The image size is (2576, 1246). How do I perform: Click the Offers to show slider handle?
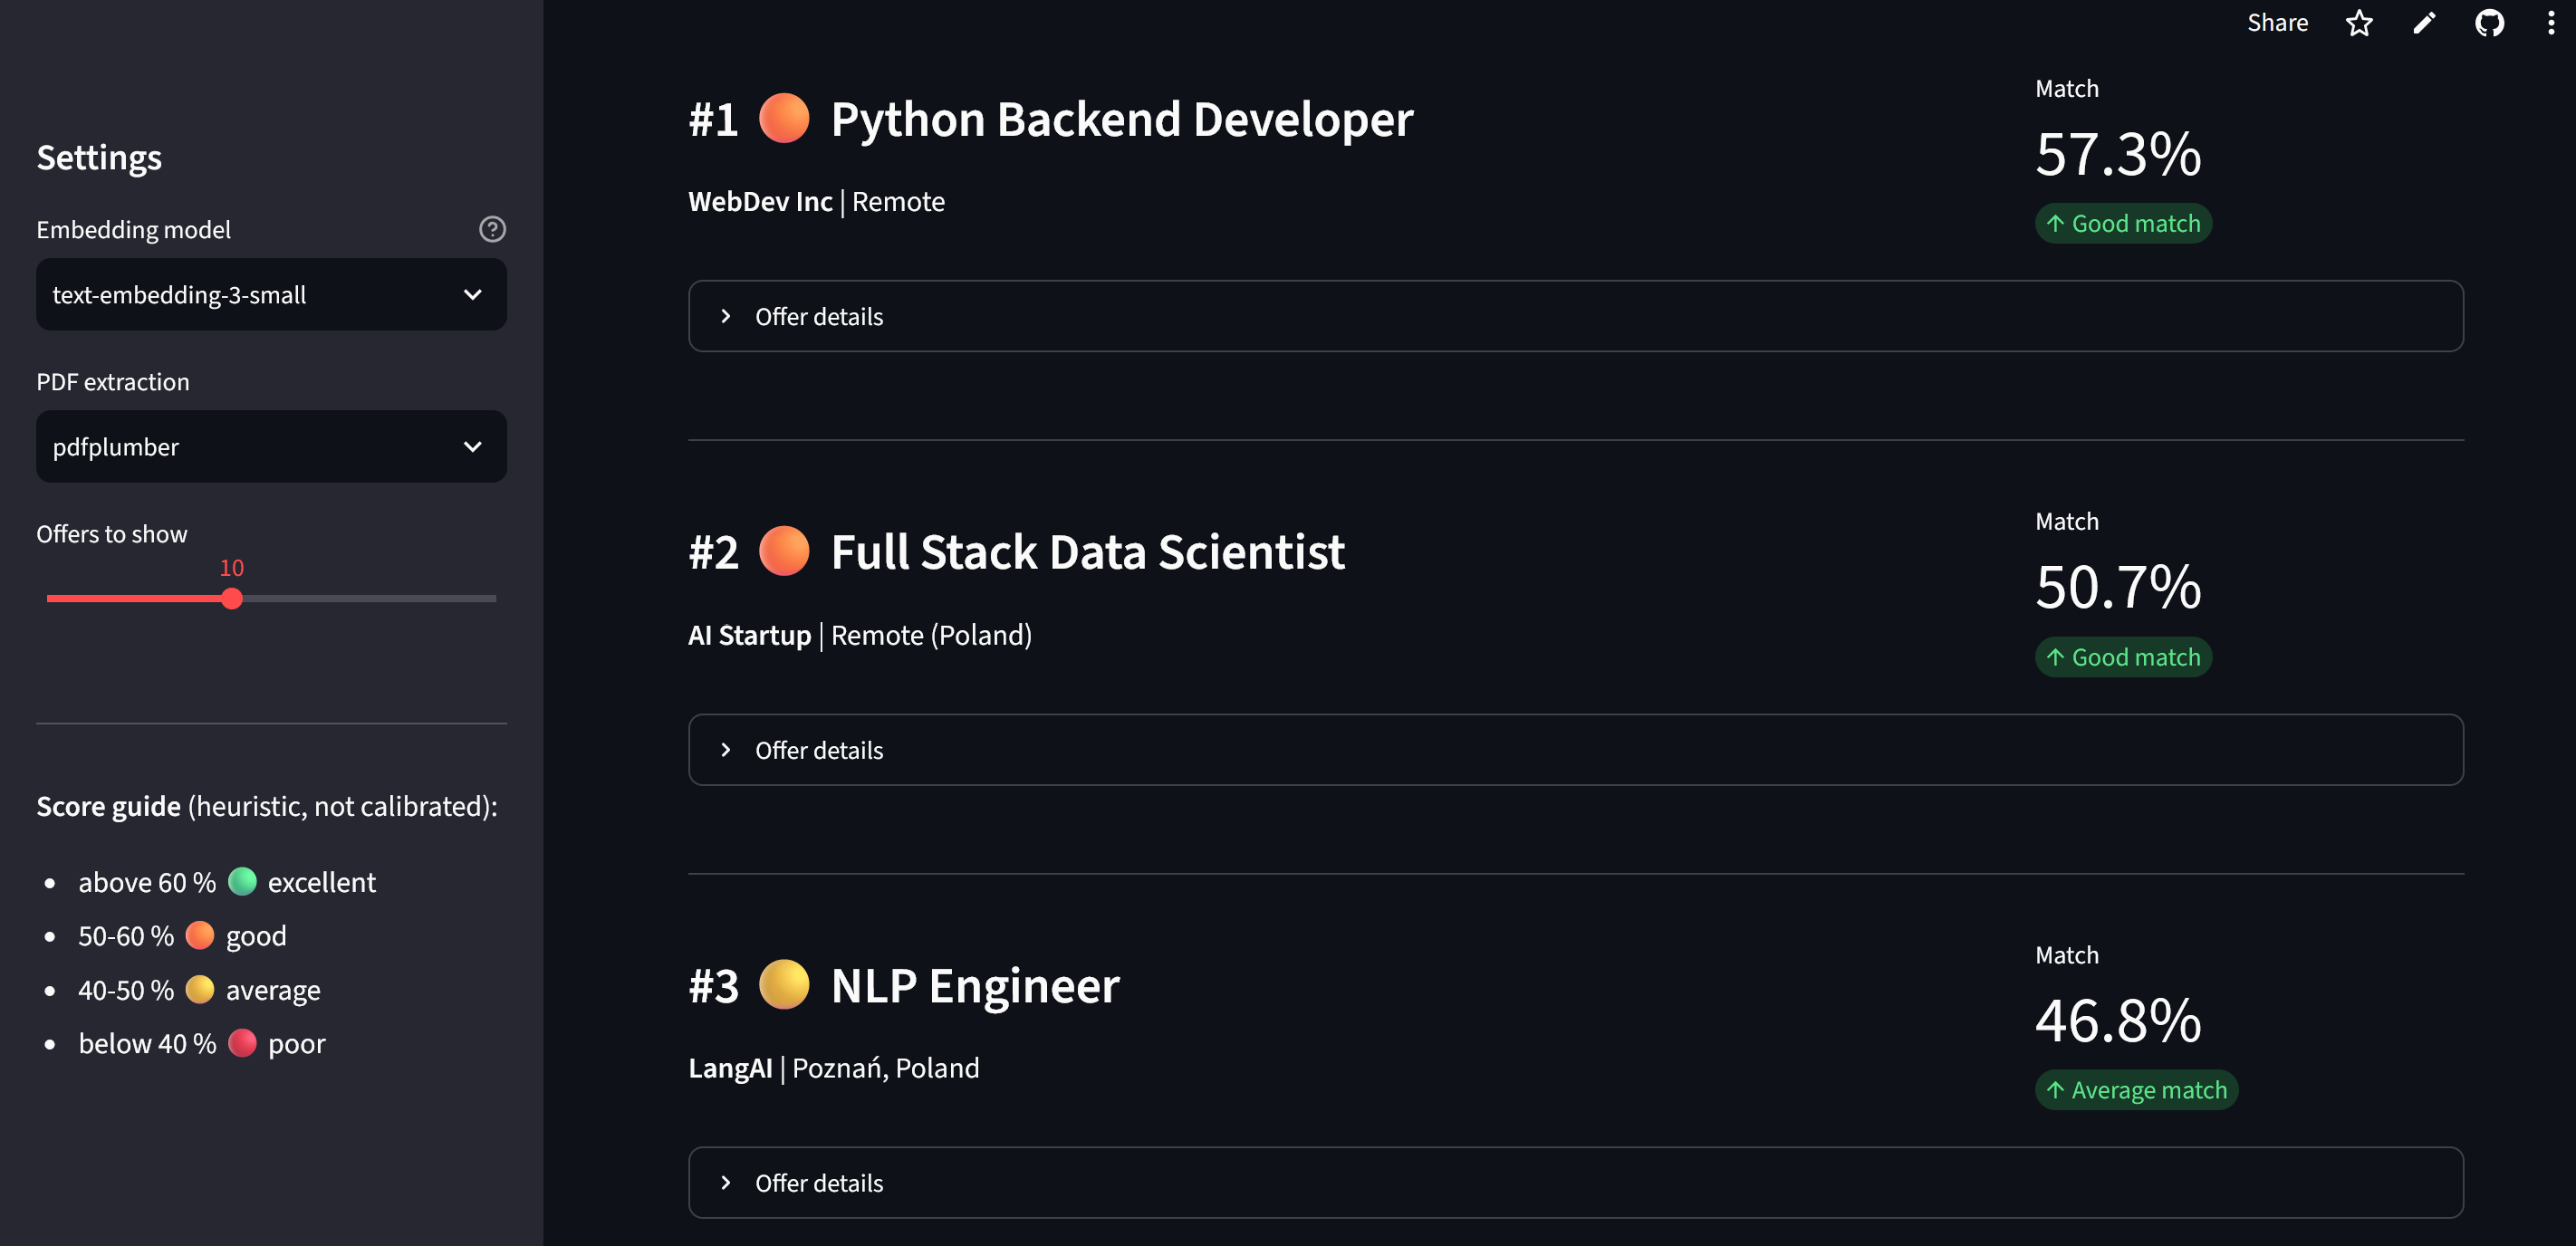tap(232, 599)
